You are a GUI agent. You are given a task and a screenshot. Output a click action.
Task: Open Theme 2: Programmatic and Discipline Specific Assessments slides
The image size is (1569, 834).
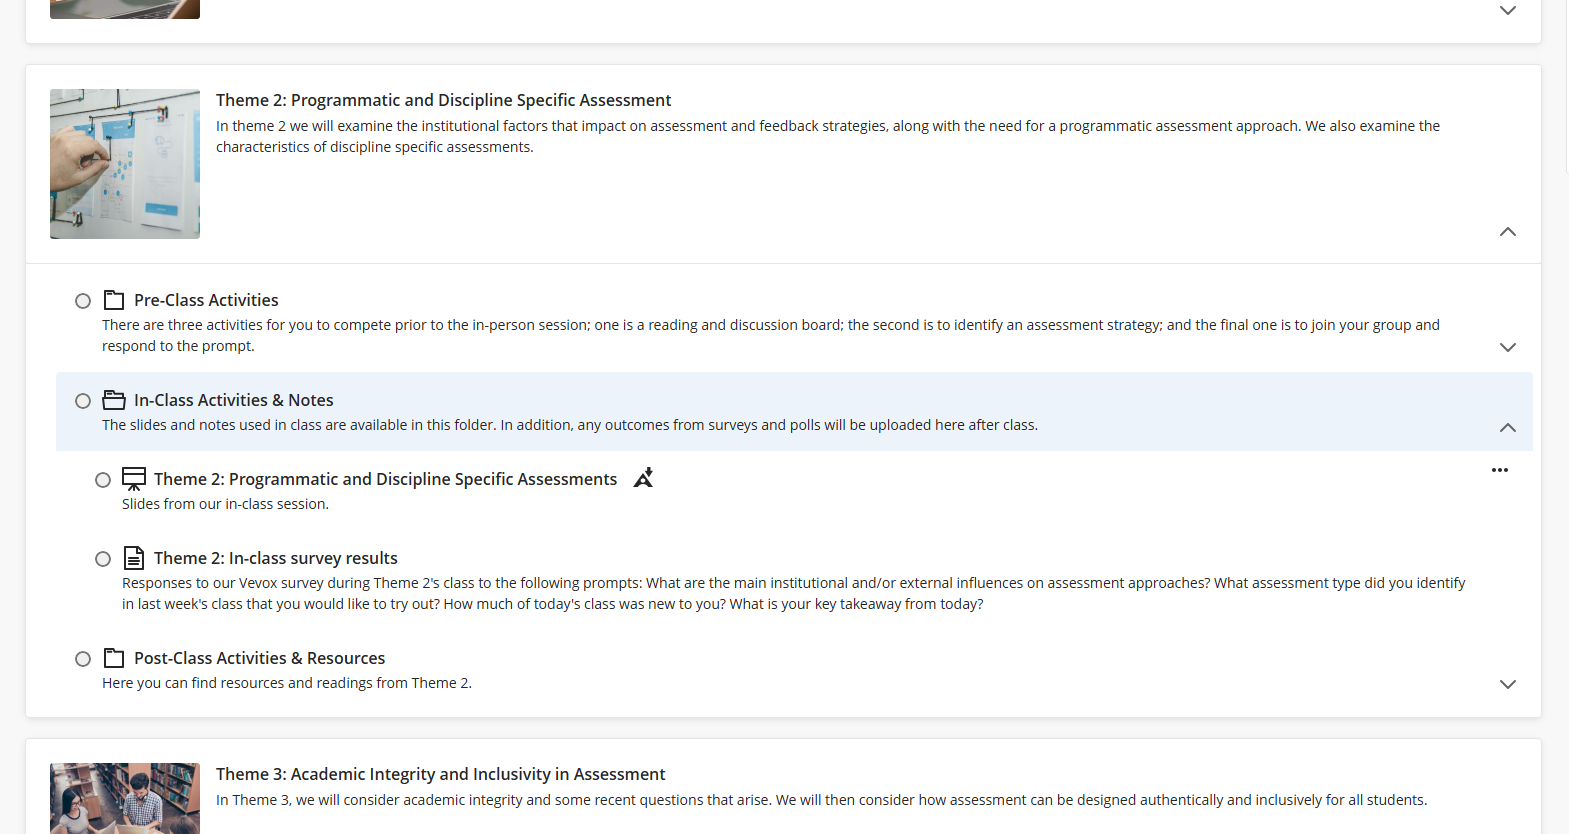pyautogui.click(x=385, y=479)
